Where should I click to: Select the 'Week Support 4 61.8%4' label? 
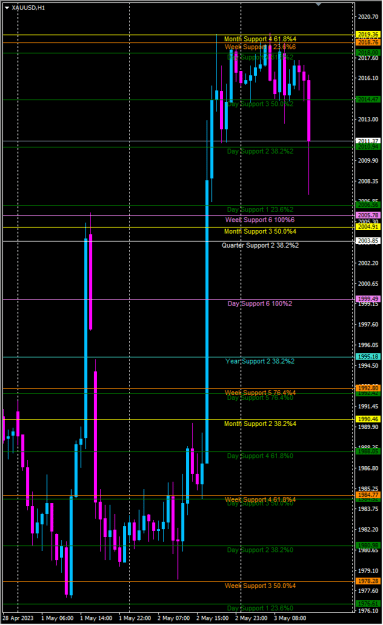[x=260, y=499]
